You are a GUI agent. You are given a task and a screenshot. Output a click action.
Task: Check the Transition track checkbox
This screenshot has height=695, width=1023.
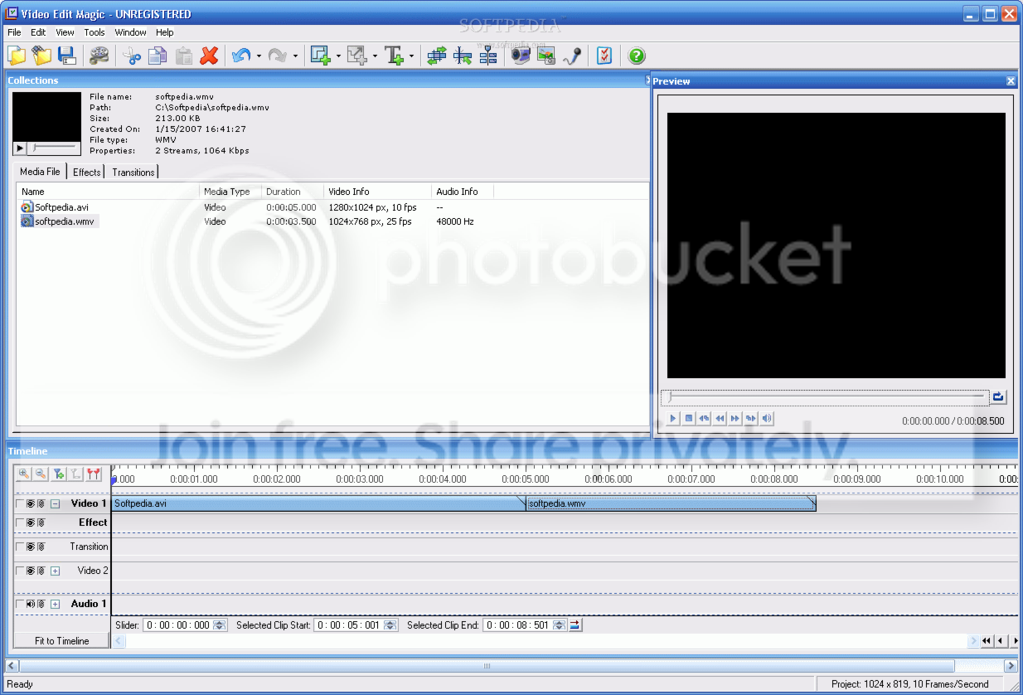[20, 547]
